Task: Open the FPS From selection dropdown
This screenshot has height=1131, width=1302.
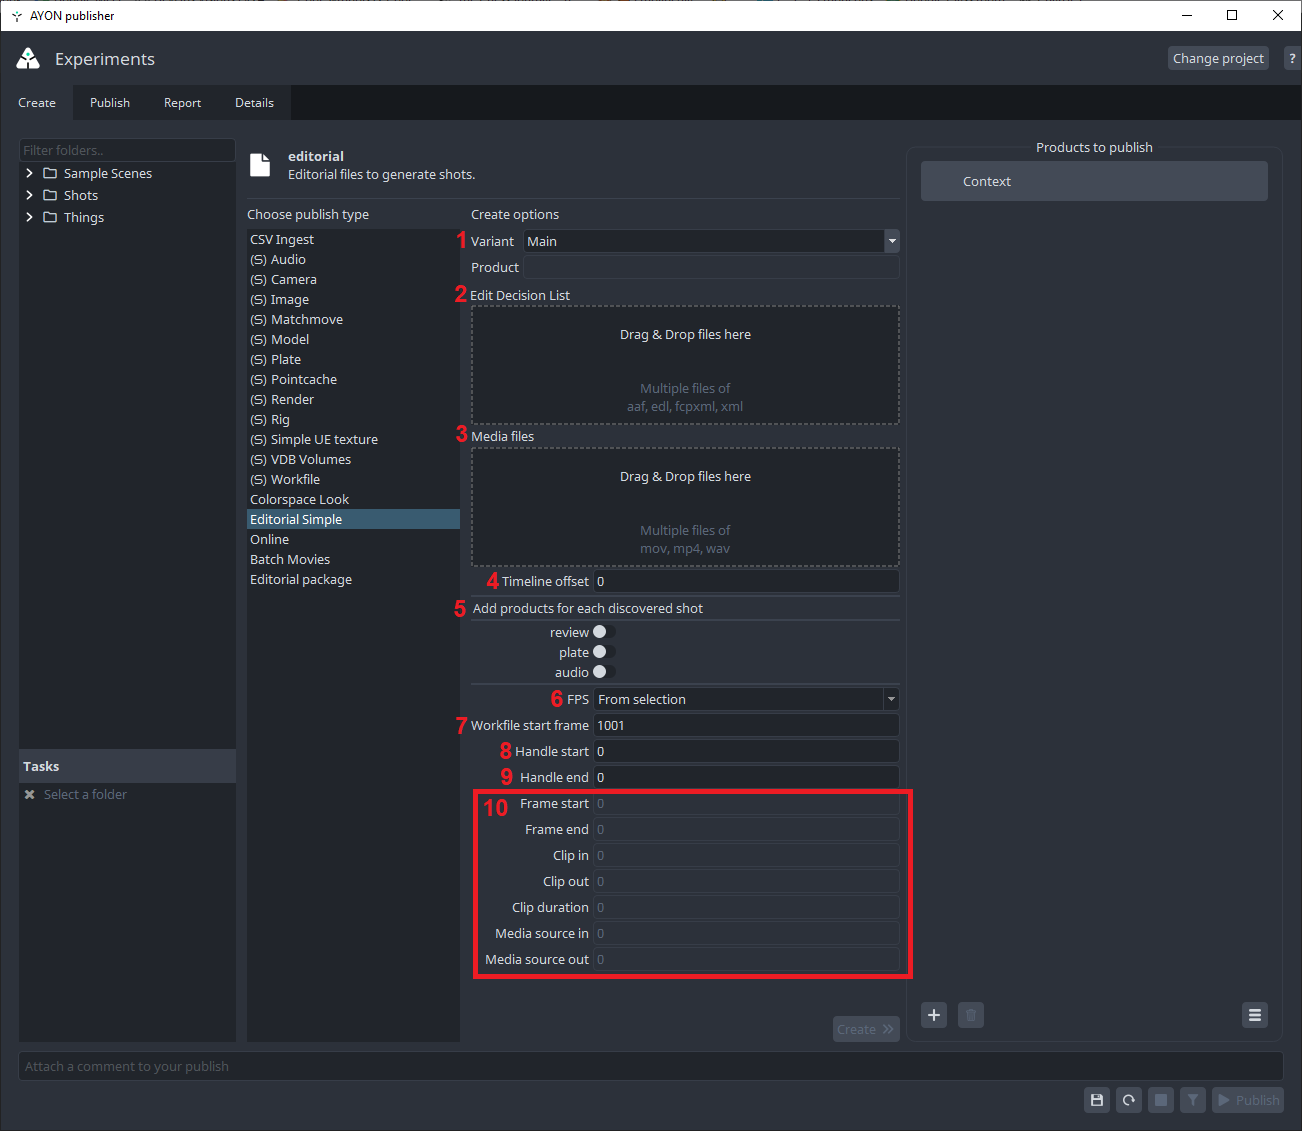Action: point(746,699)
